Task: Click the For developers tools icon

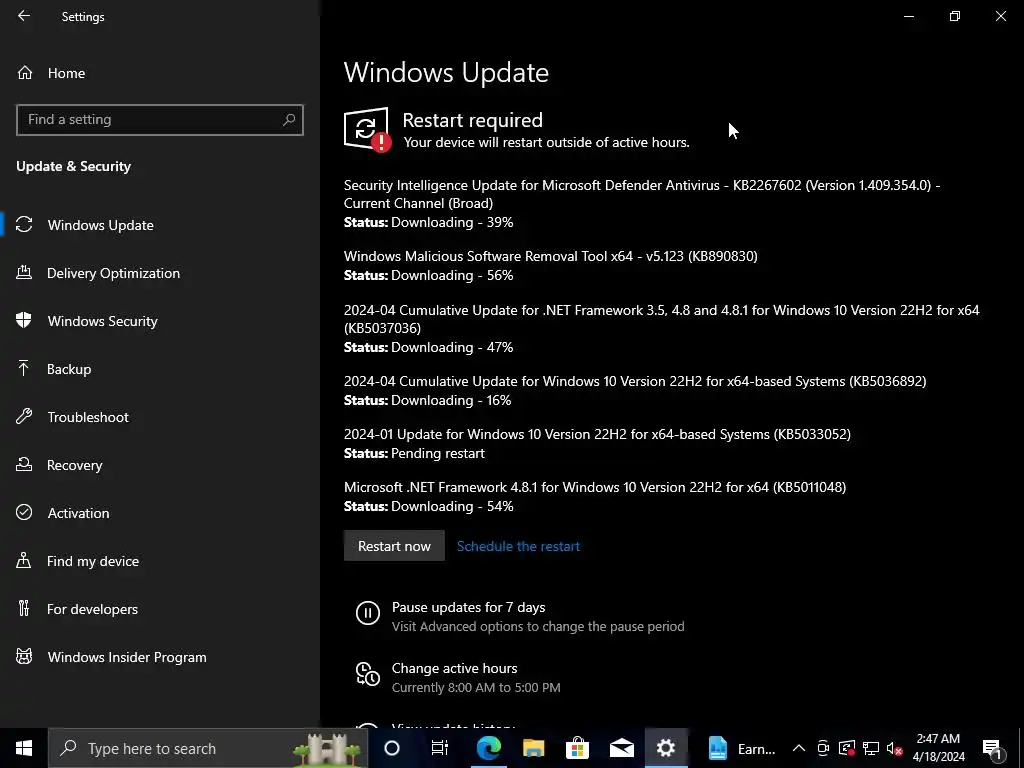Action: click(x=24, y=609)
